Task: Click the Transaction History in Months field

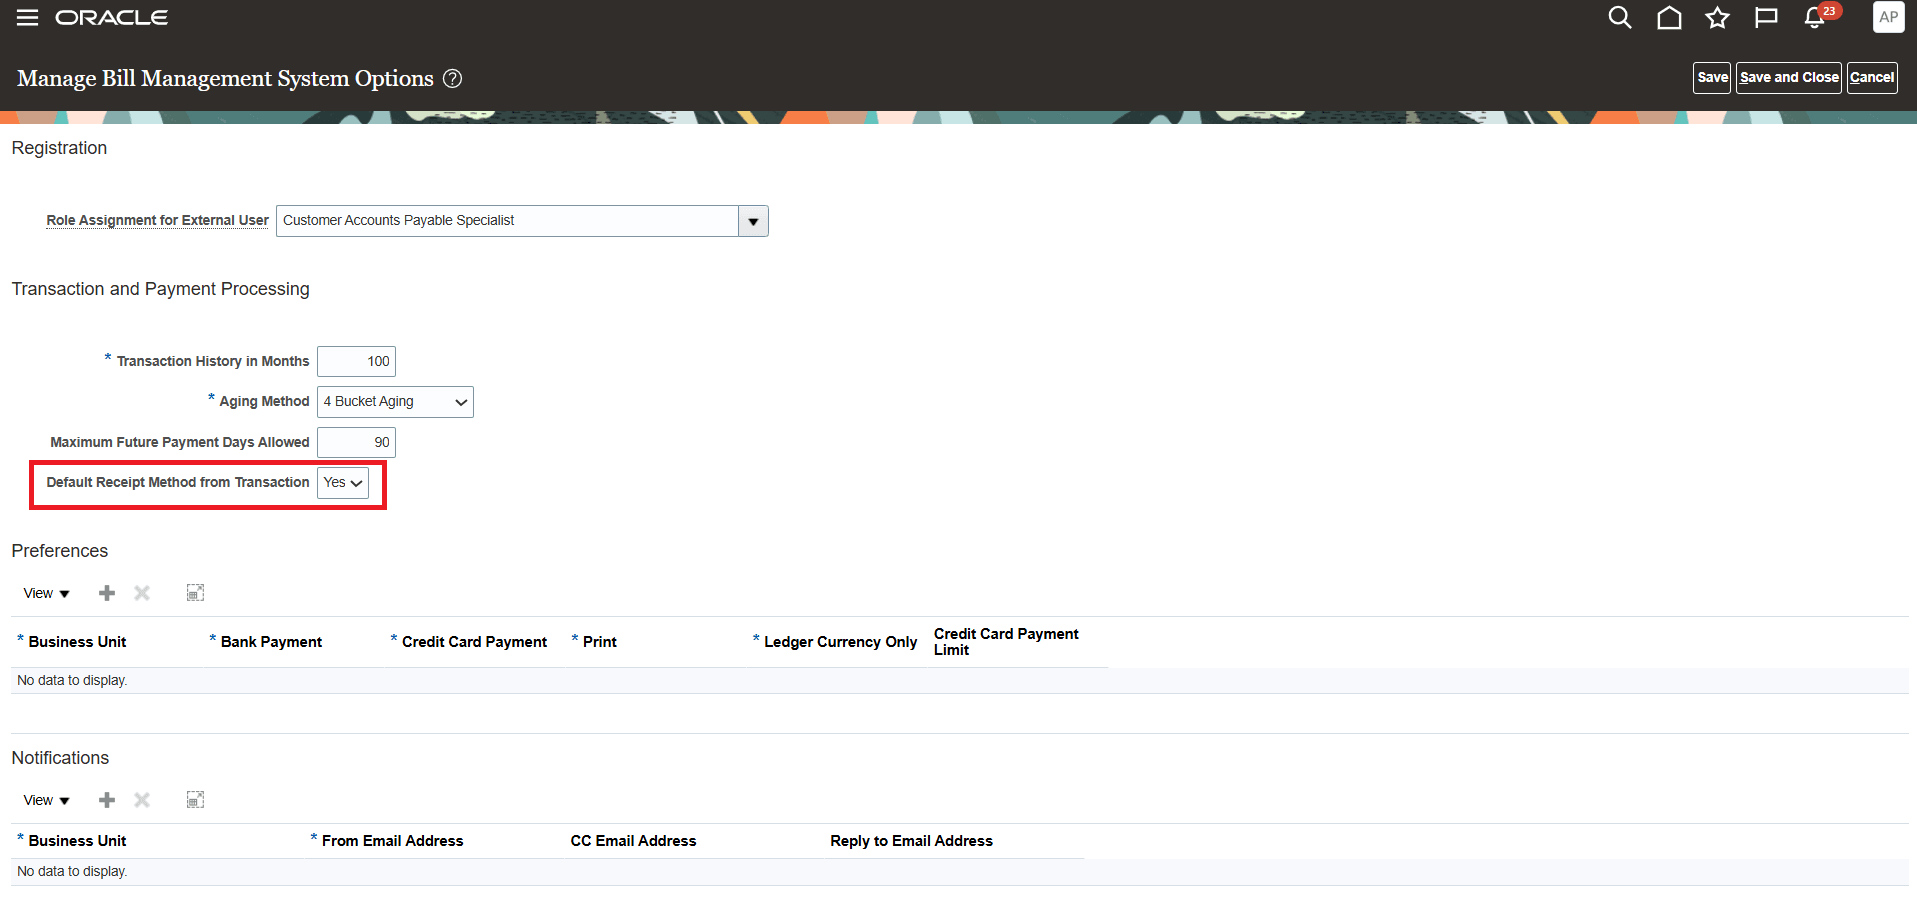Action: [x=356, y=361]
